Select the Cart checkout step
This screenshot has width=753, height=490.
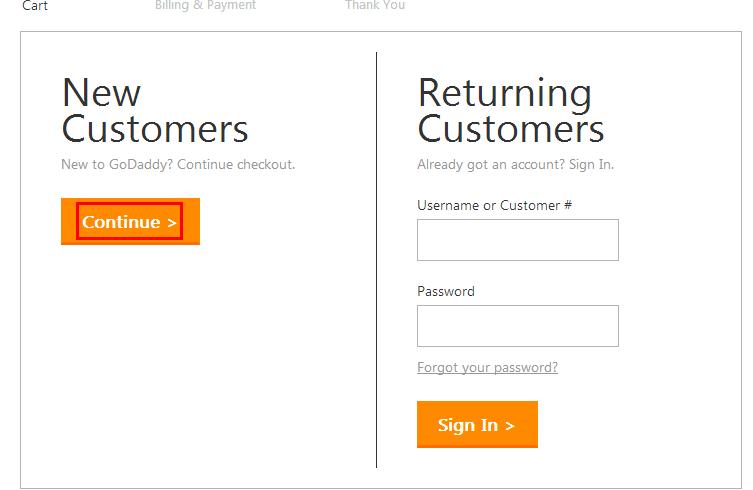tap(35, 6)
